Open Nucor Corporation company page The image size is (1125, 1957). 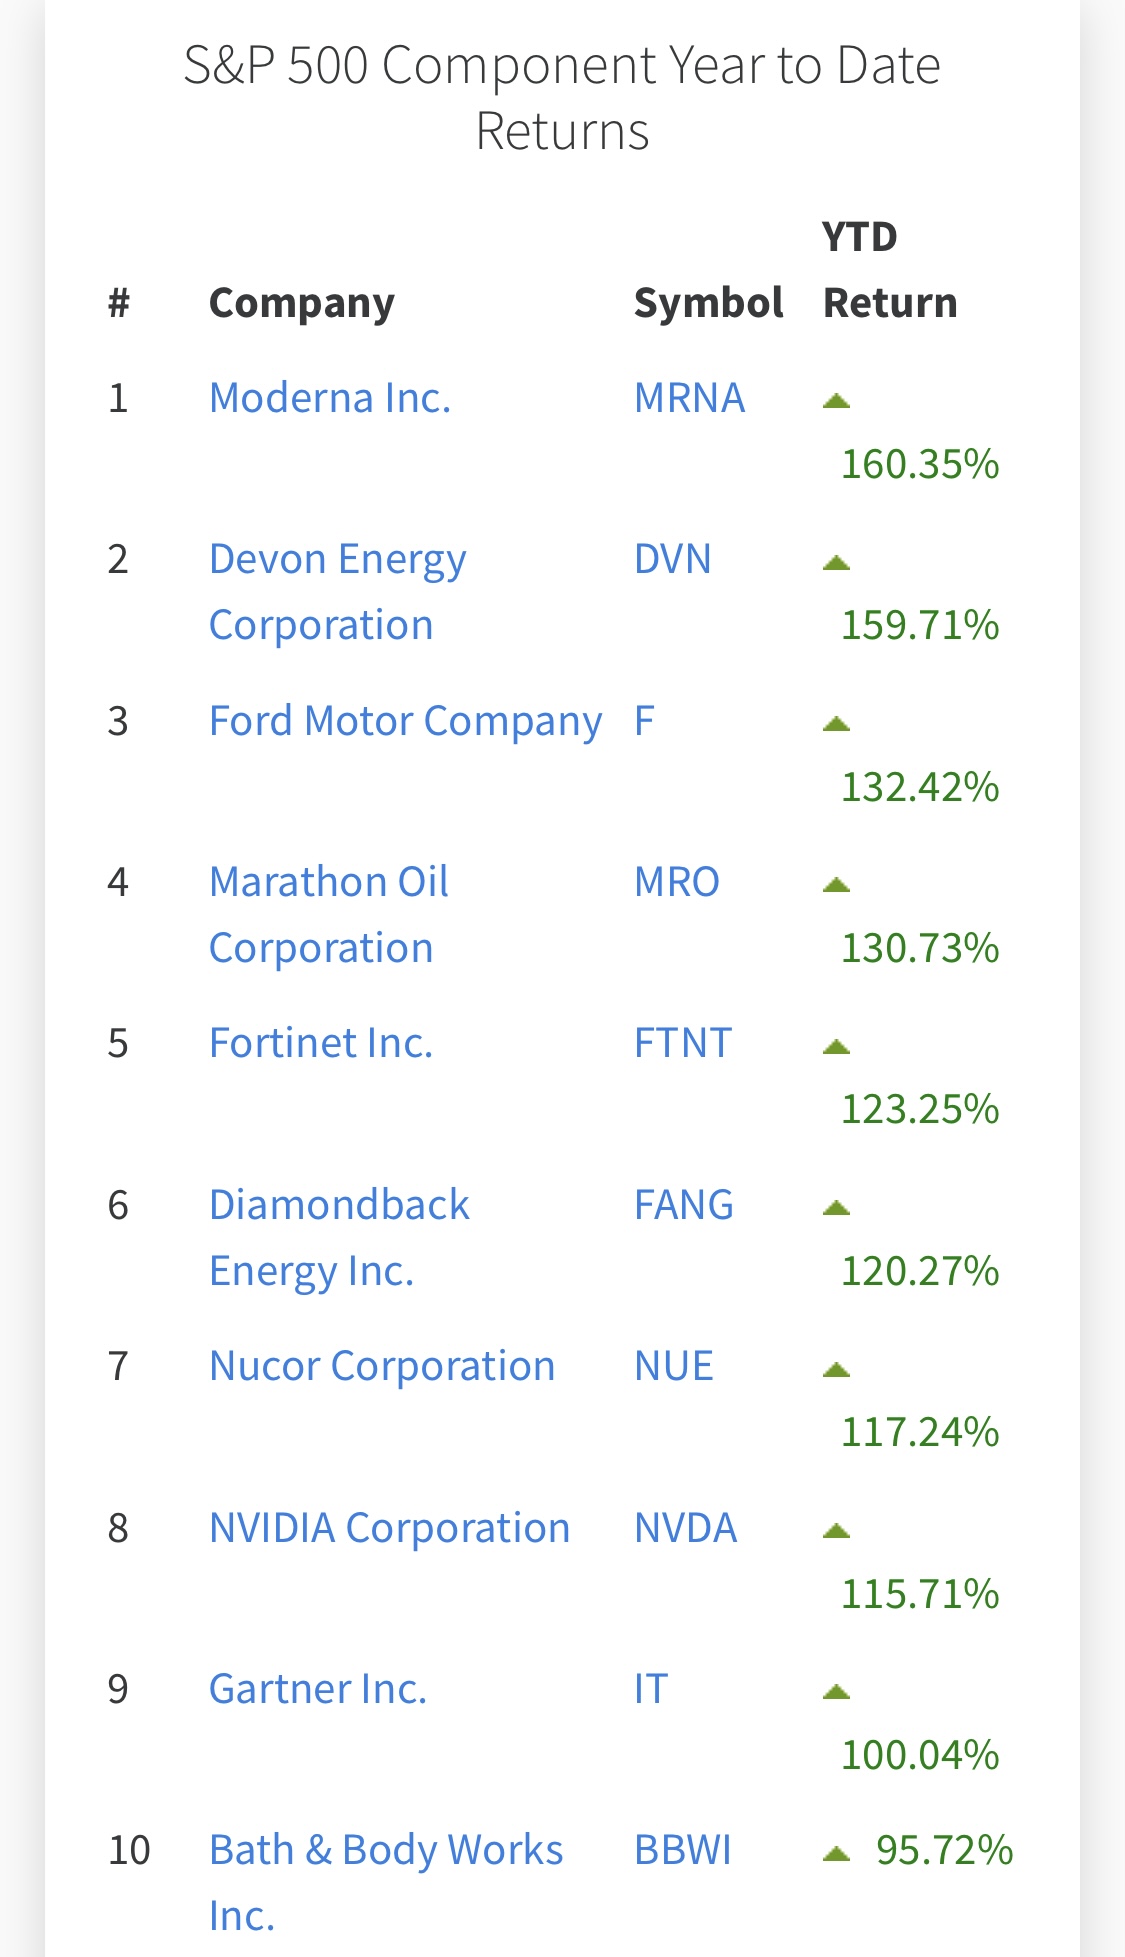pyautogui.click(x=382, y=1366)
